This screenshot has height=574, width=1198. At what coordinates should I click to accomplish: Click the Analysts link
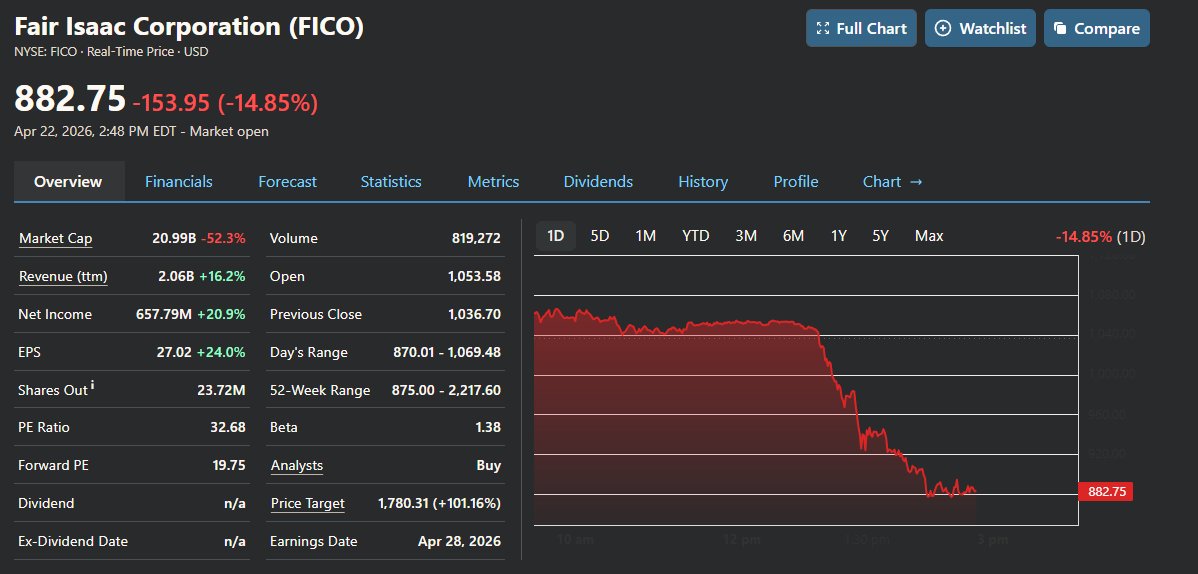tap(296, 465)
